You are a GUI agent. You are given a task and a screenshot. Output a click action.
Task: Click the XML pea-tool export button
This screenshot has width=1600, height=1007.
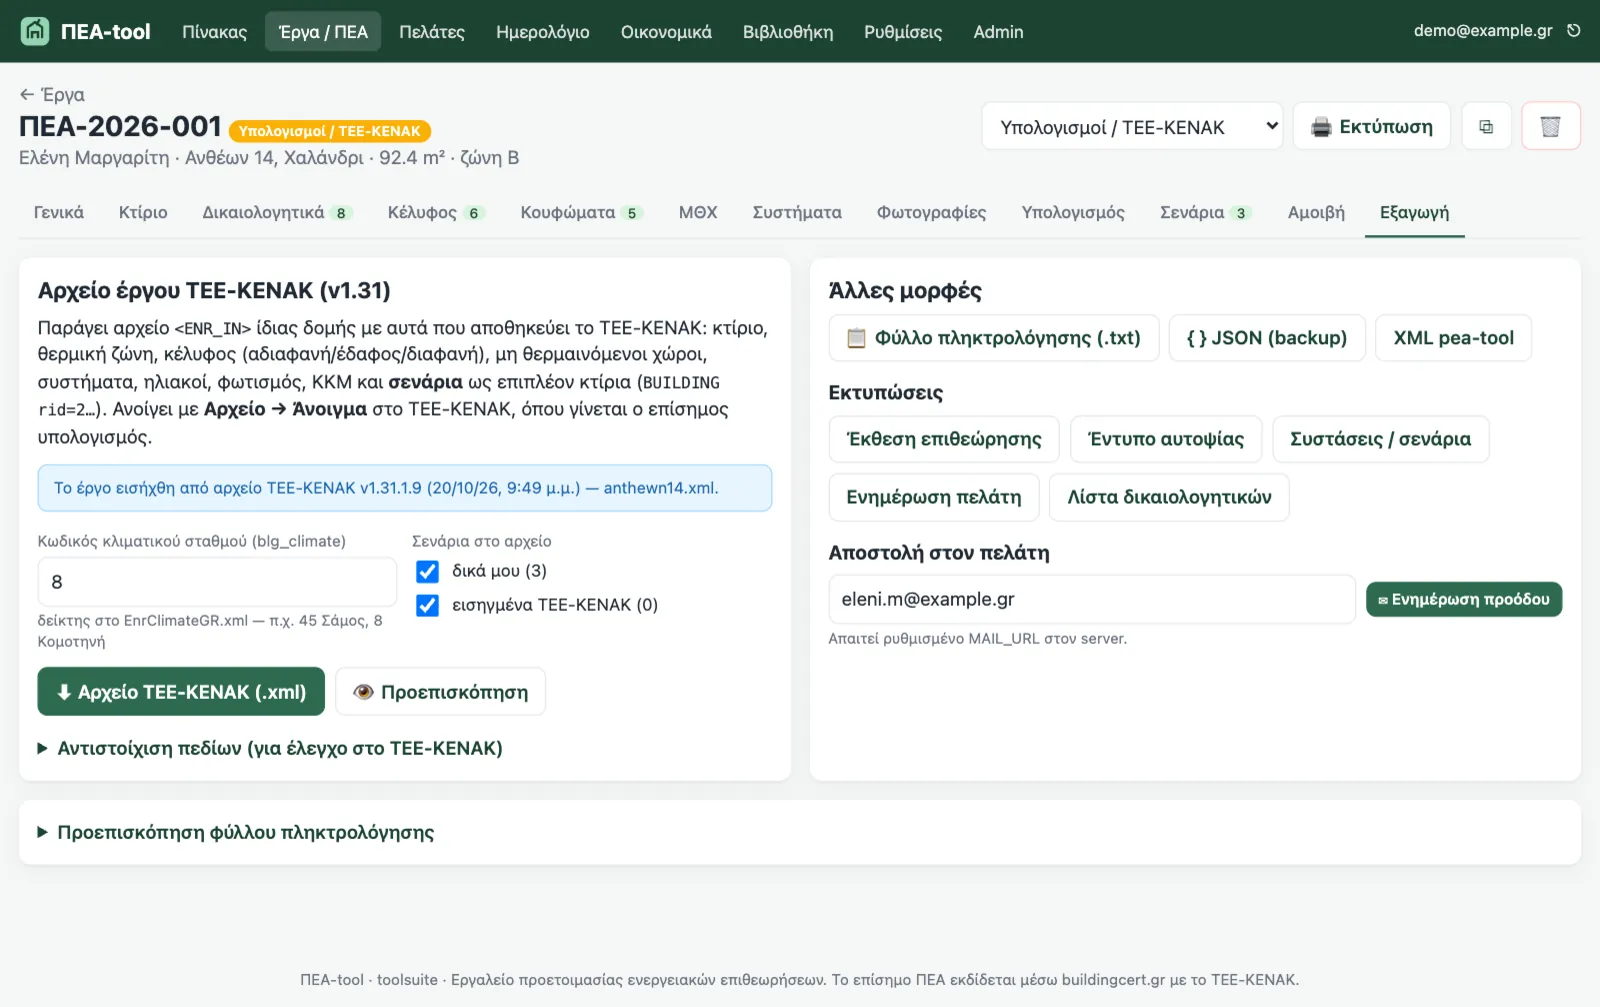[1453, 338]
